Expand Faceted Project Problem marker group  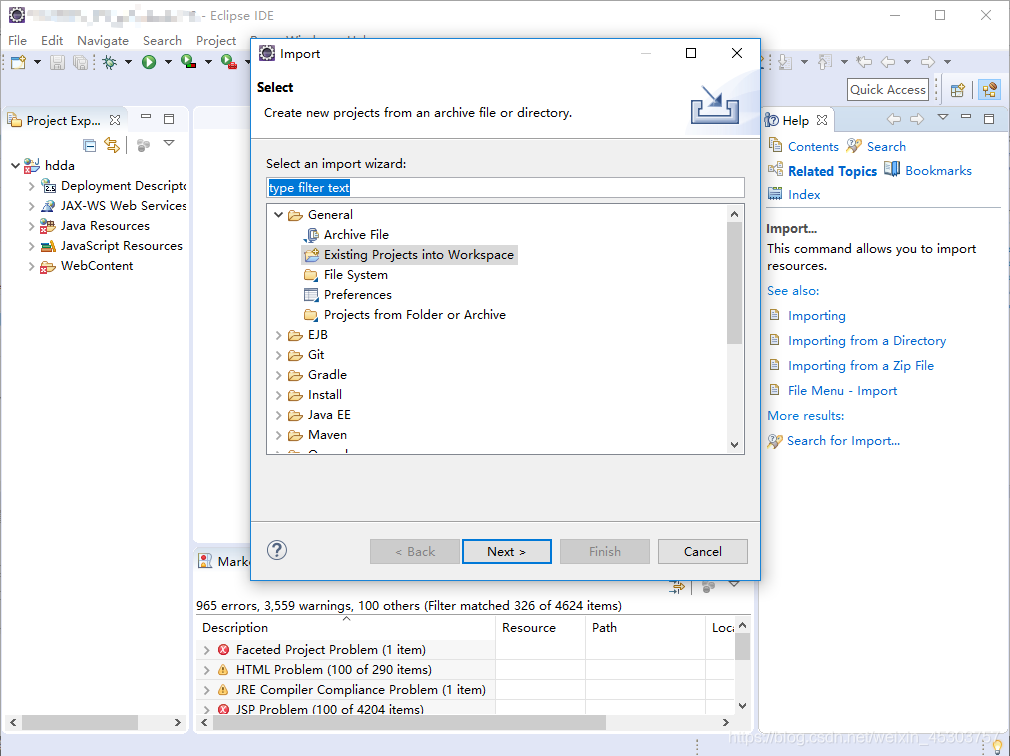pyautogui.click(x=206, y=650)
